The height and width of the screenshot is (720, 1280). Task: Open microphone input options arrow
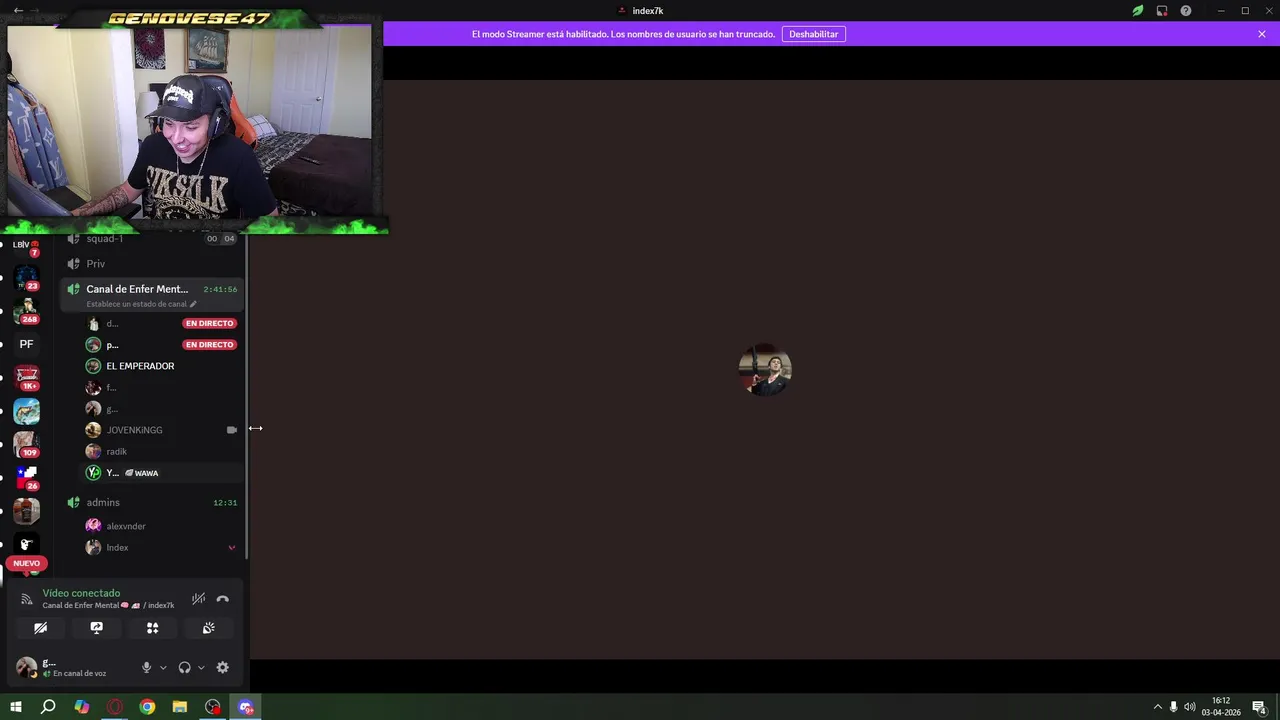pyautogui.click(x=163, y=667)
